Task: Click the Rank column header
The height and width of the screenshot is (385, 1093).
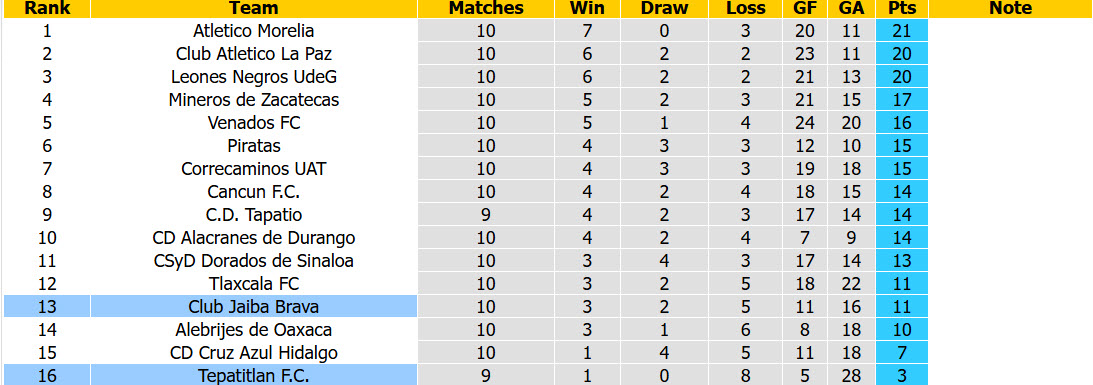Action: (47, 8)
